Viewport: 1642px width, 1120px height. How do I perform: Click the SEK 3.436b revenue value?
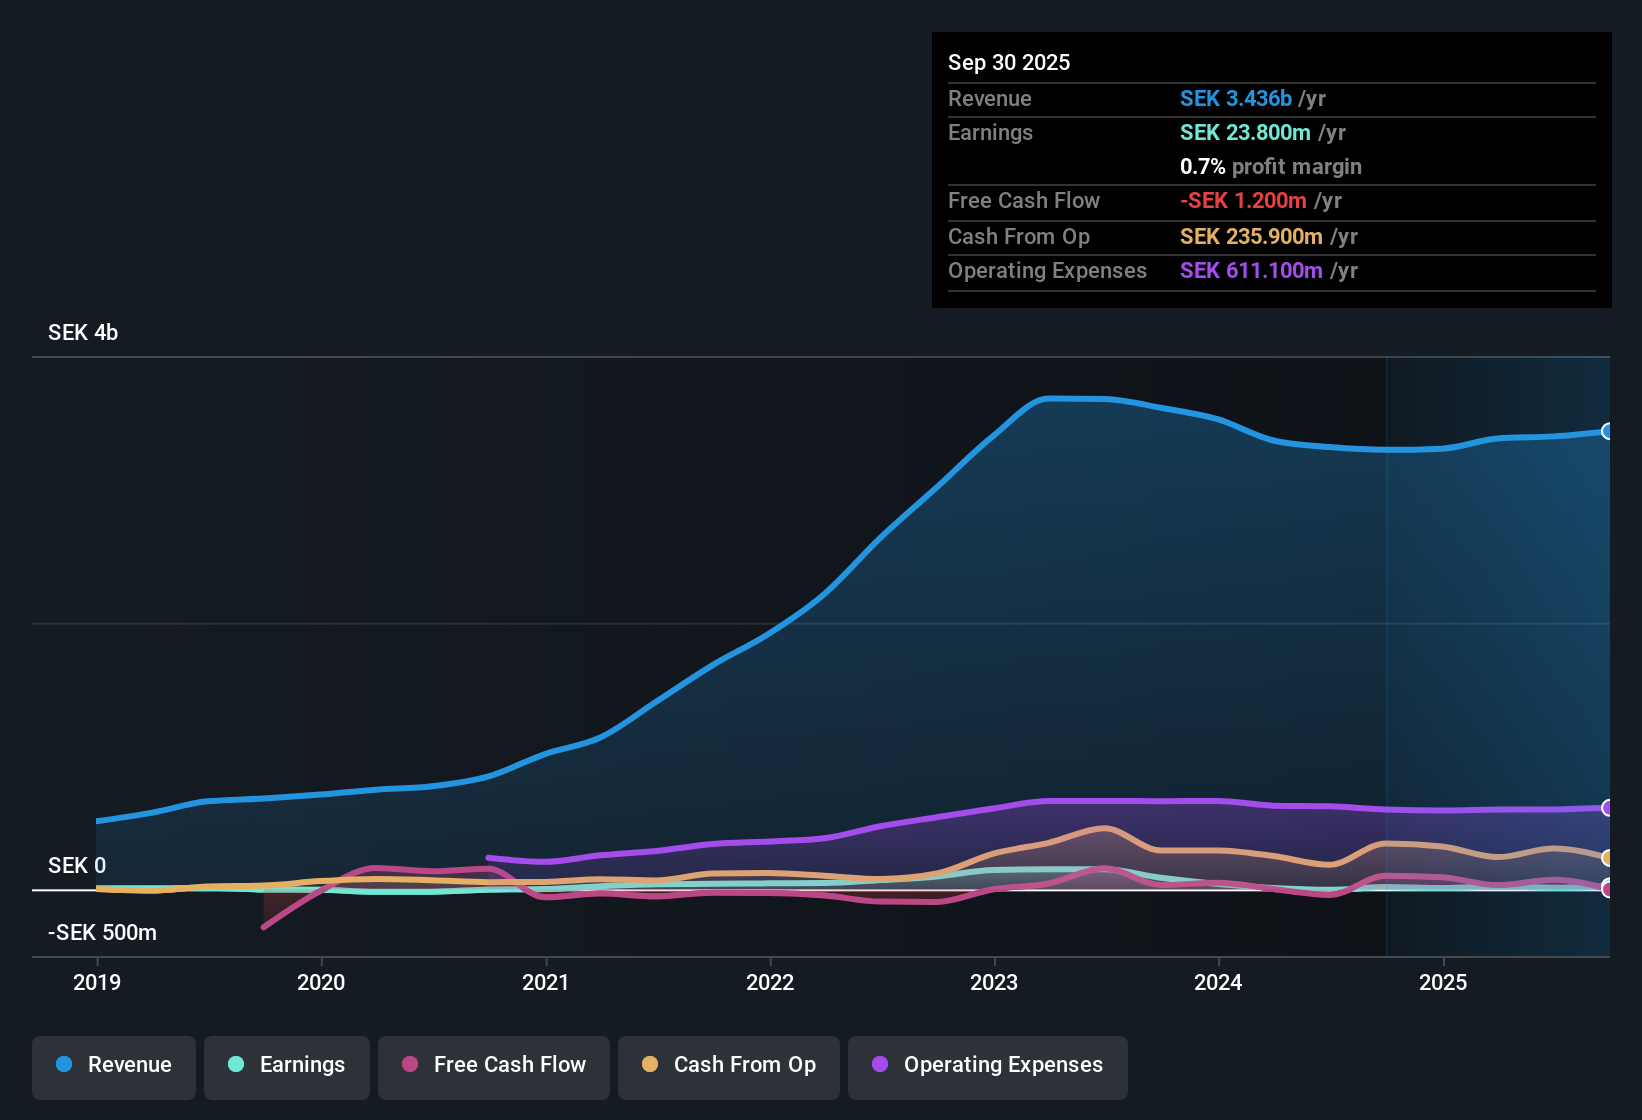click(1239, 98)
